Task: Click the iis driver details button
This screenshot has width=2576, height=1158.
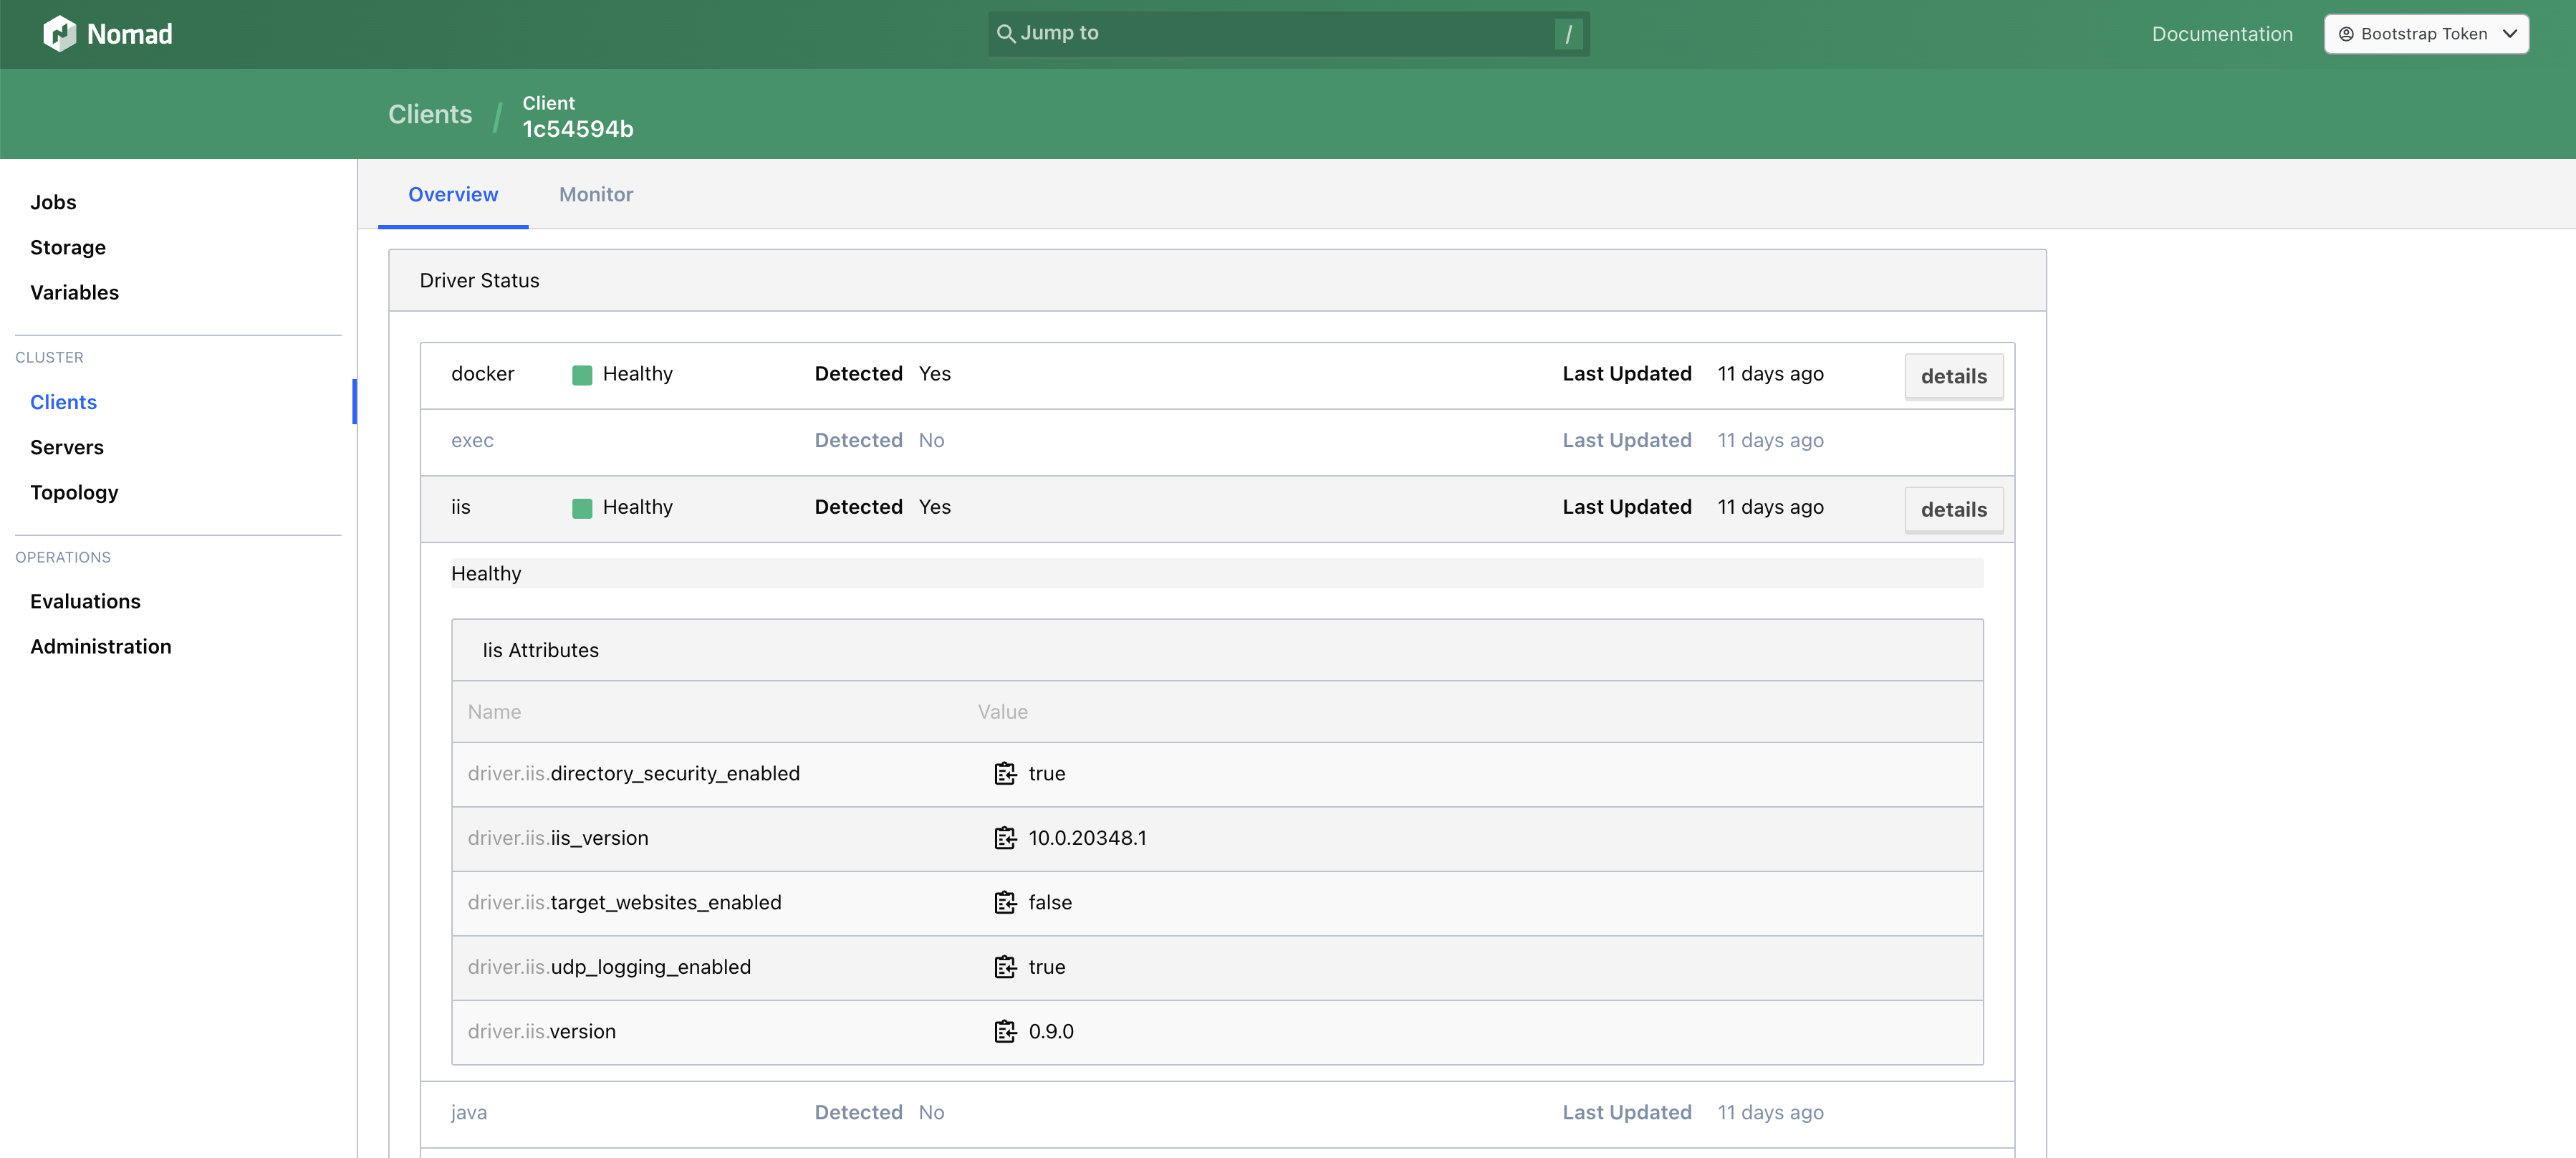Action: (x=1955, y=507)
